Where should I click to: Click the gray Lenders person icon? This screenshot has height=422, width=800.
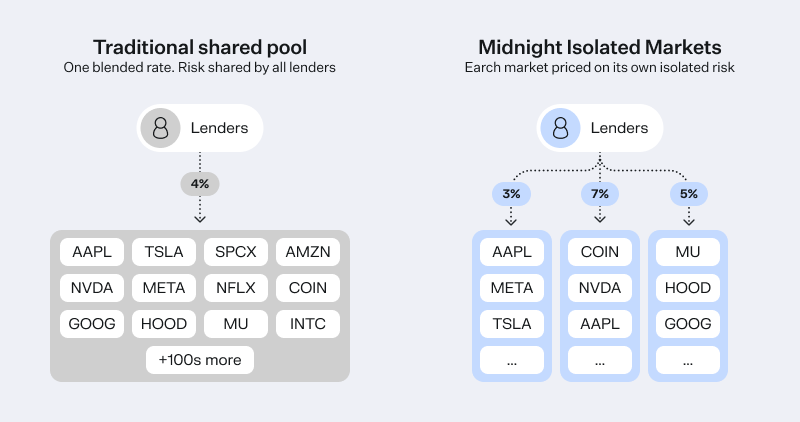coord(160,128)
